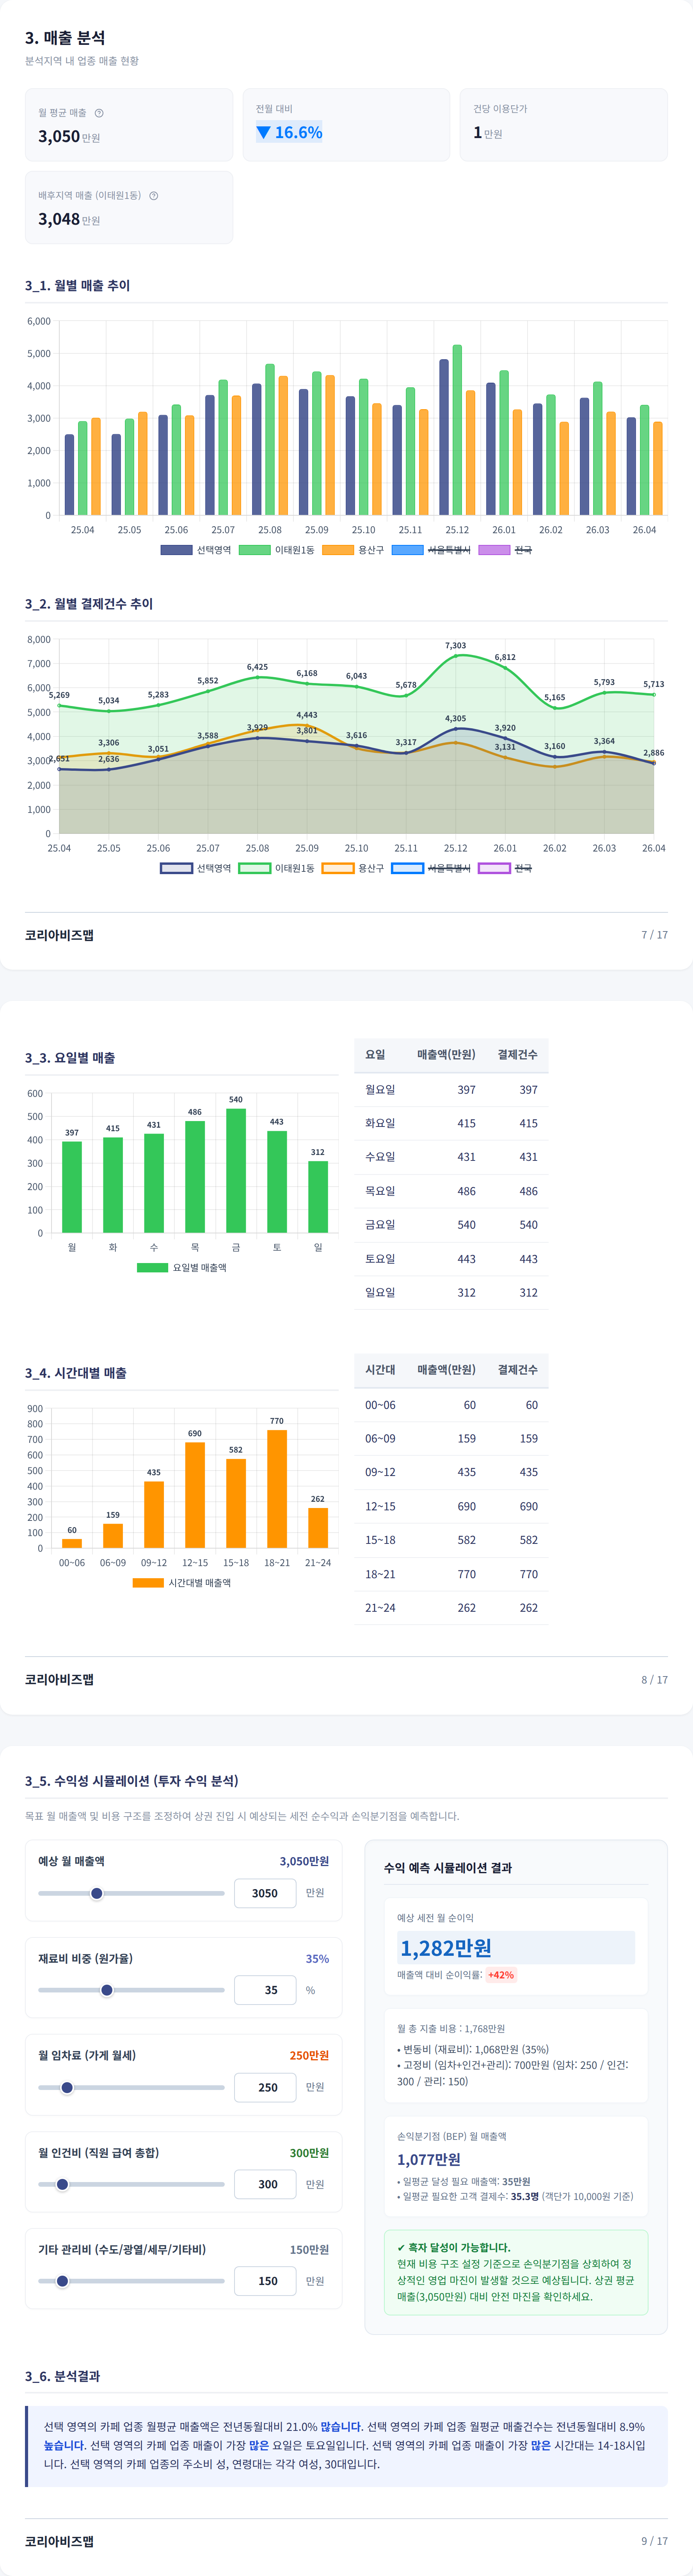Image resolution: width=693 pixels, height=2576 pixels.
Task: Enable 서울특별시 legend in 월별 매출 추이 chart
Action: (431, 550)
